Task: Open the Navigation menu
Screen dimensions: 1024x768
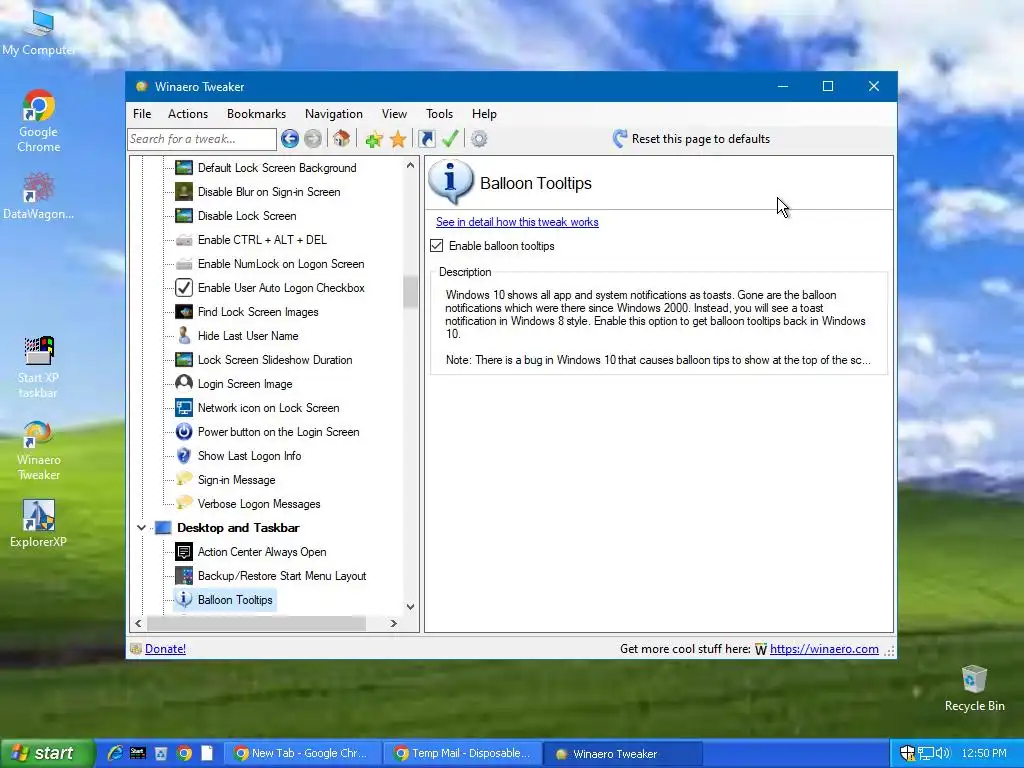Action: click(x=334, y=114)
